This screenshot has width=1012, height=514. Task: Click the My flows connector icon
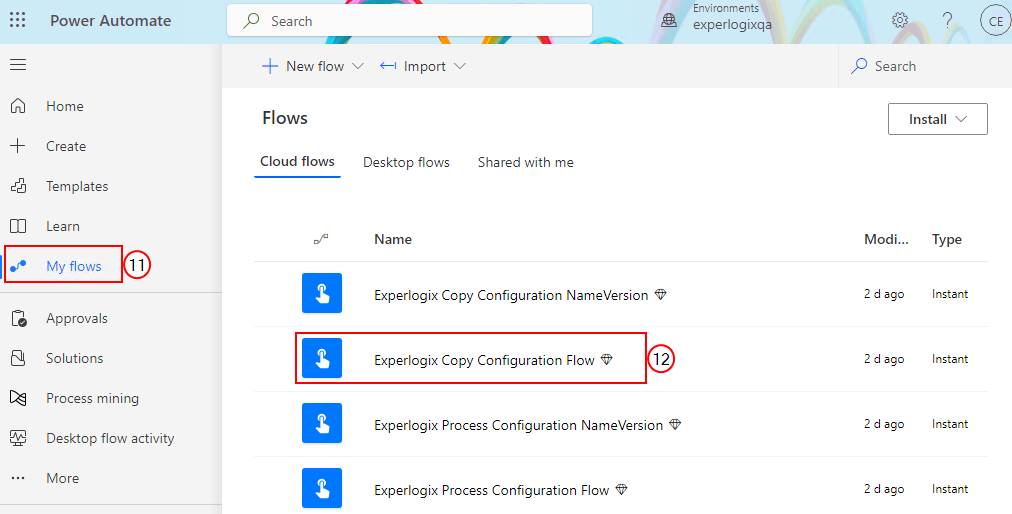pos(18,266)
